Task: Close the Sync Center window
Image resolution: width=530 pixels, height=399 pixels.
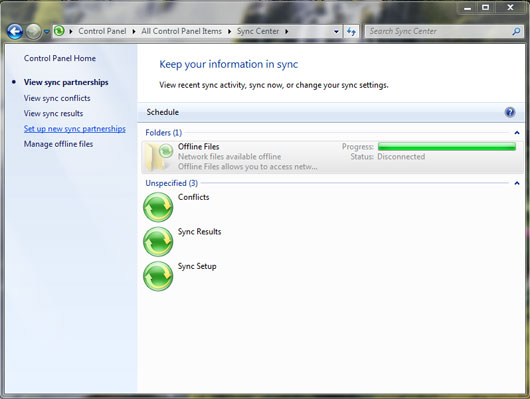Action: pos(510,7)
